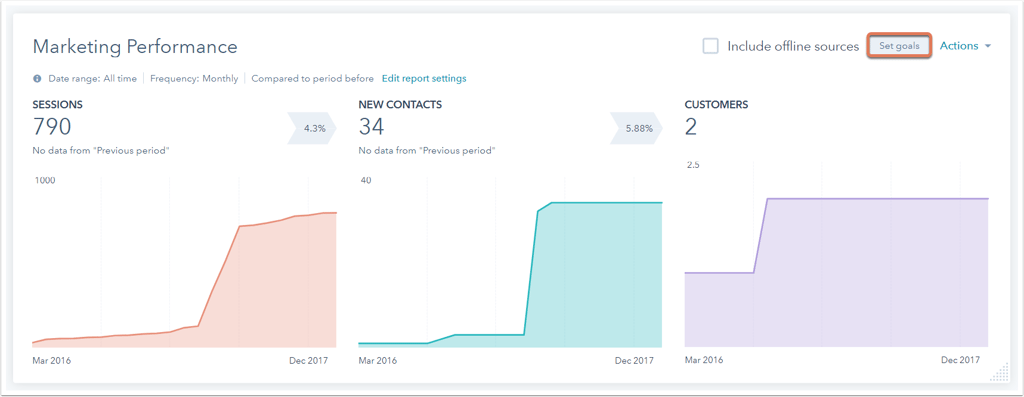Click Mar 2016 label under Customers chart
This screenshot has width=1024, height=397.
704,360
